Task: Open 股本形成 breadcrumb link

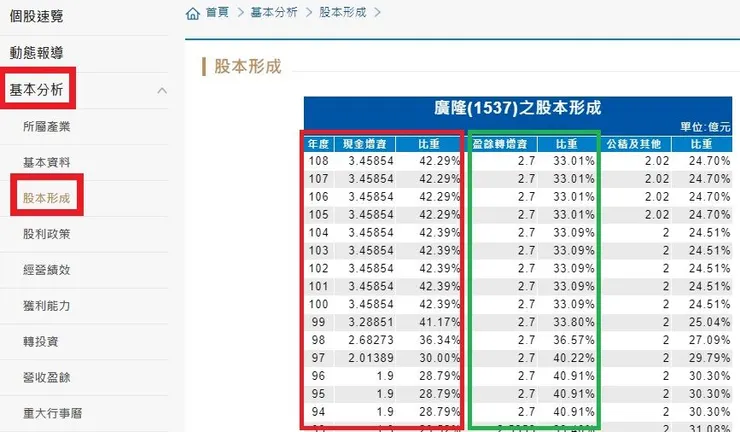Action: tap(343, 12)
